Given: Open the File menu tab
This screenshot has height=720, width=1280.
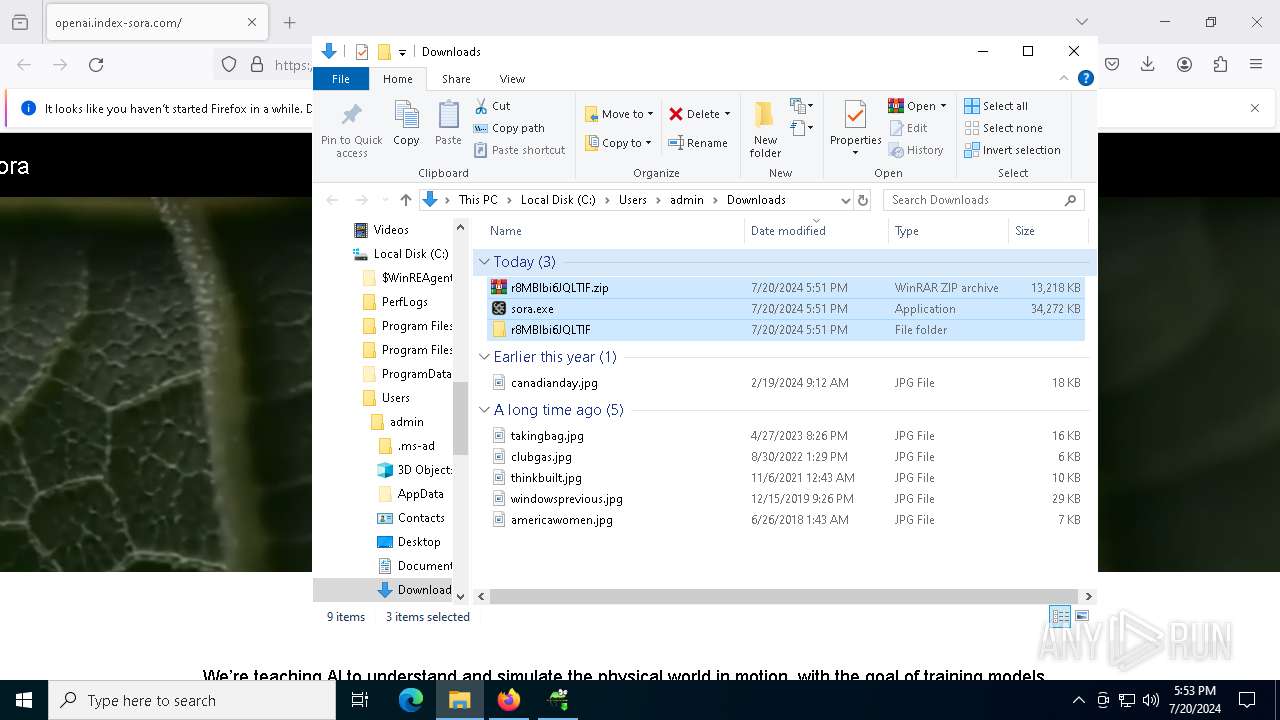Looking at the screenshot, I should 341,79.
